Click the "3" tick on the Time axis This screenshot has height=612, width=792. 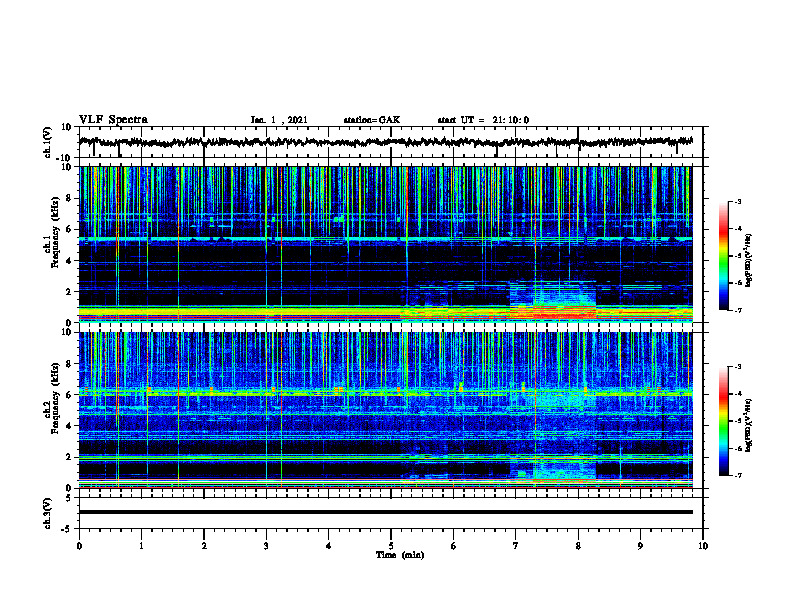(266, 546)
